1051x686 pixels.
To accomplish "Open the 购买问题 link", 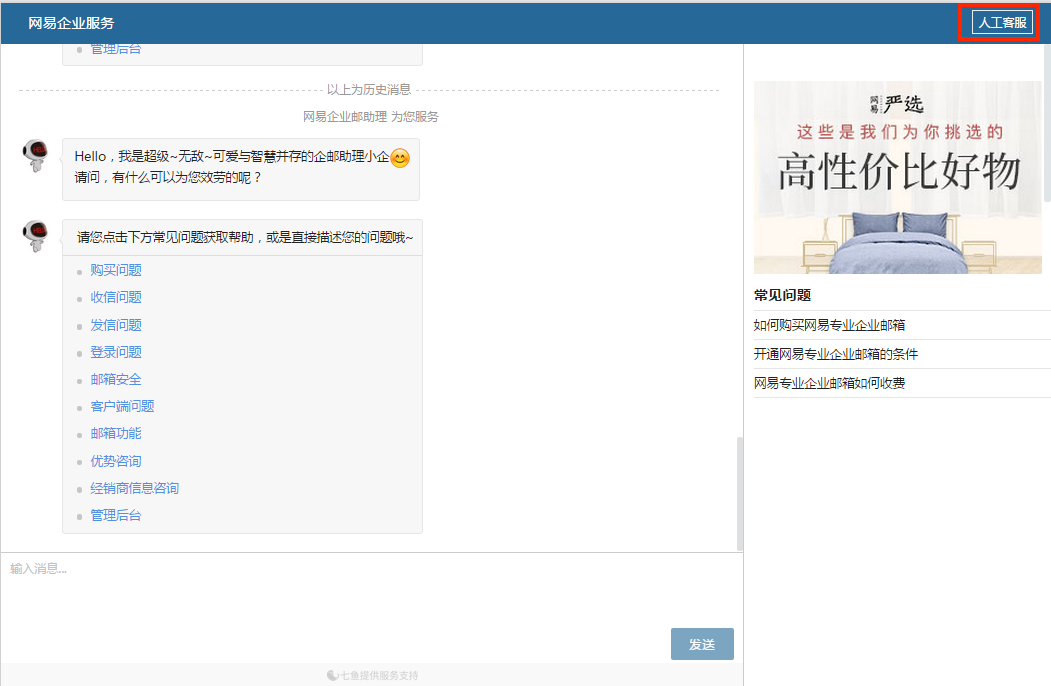I will 116,270.
